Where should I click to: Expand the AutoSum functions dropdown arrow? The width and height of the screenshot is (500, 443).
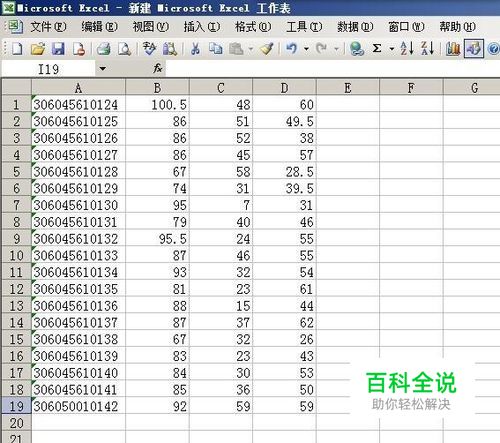[392, 49]
